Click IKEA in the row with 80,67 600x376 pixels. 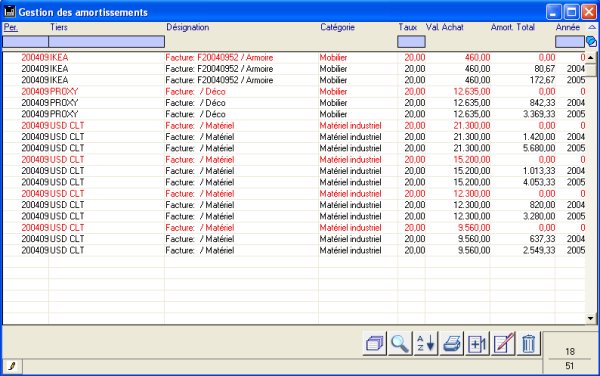[59, 69]
